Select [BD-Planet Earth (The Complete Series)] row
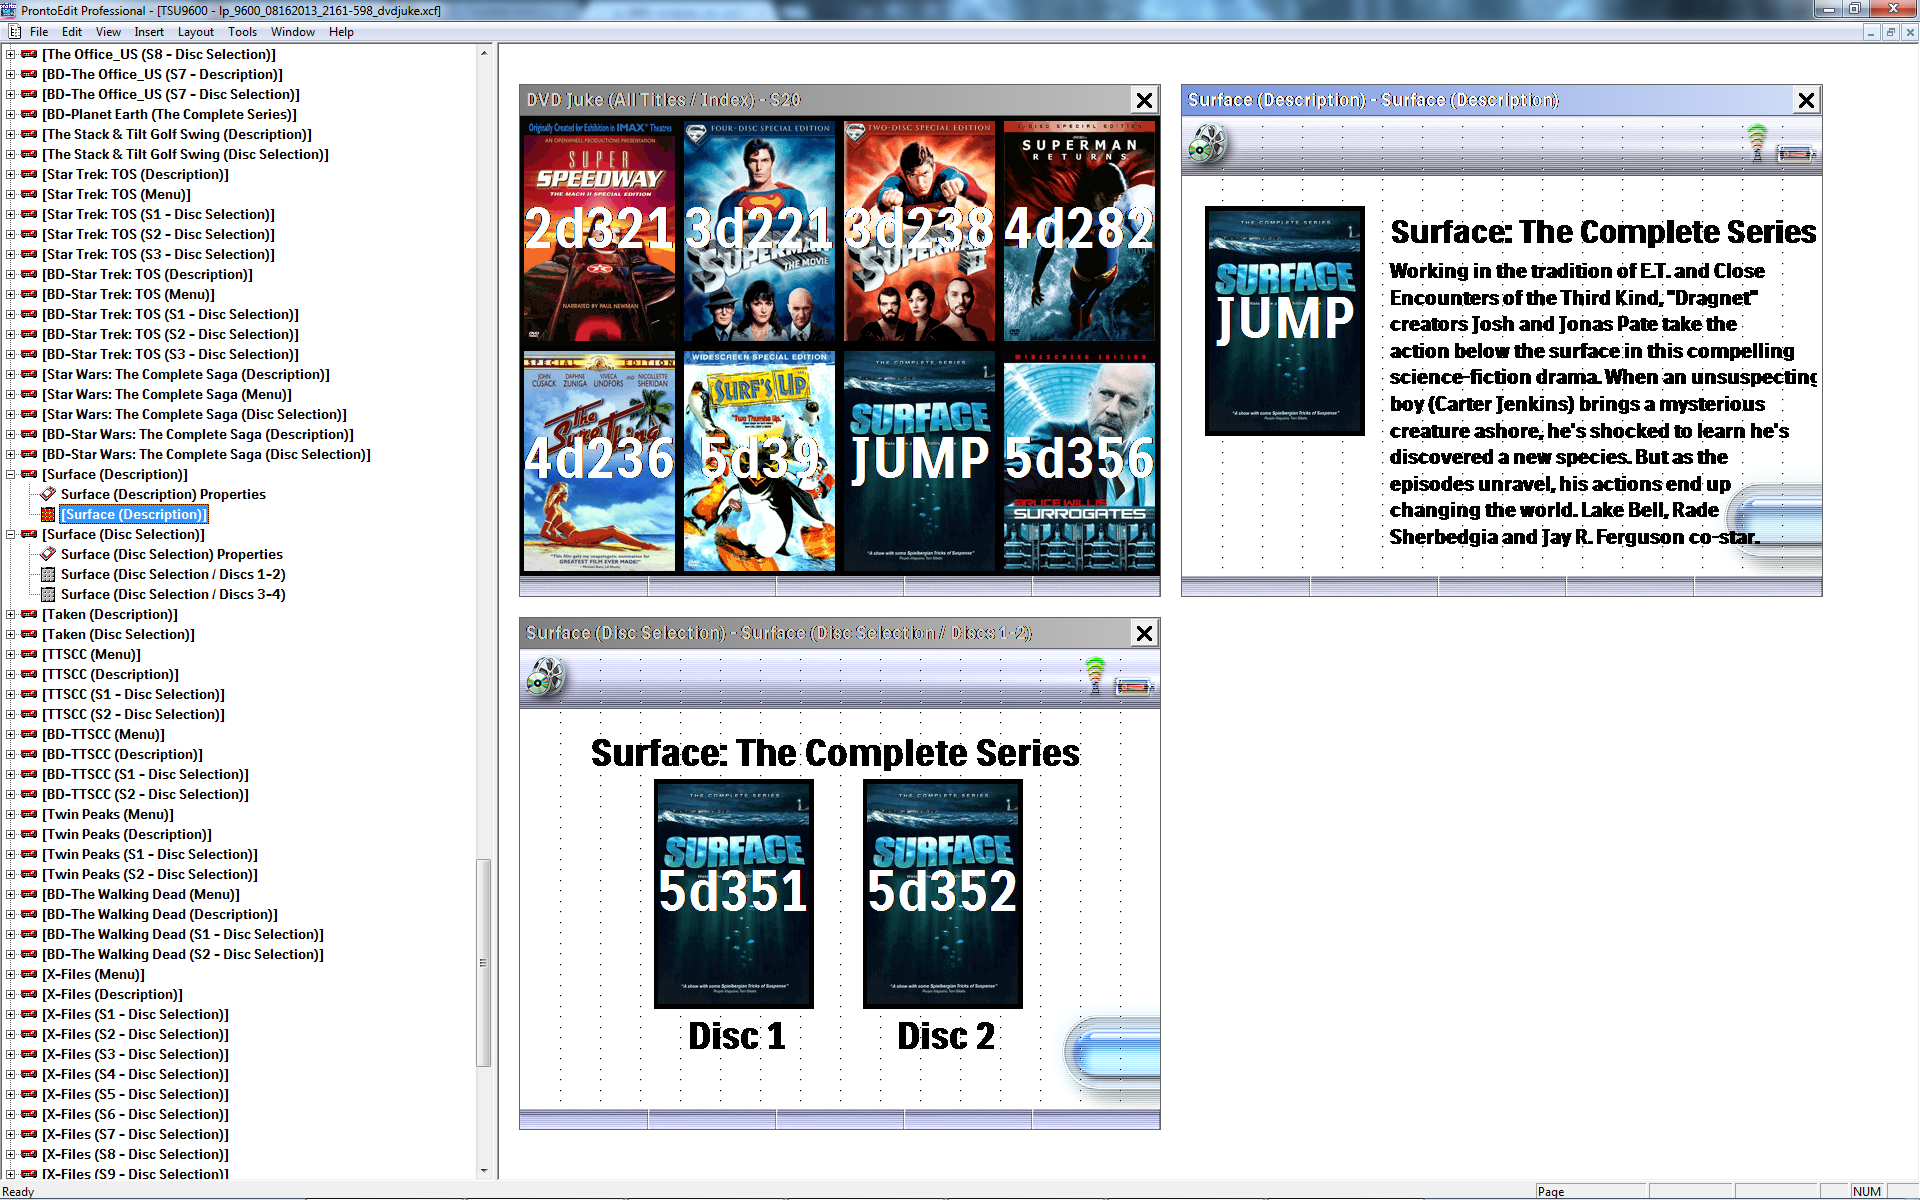 (169, 114)
